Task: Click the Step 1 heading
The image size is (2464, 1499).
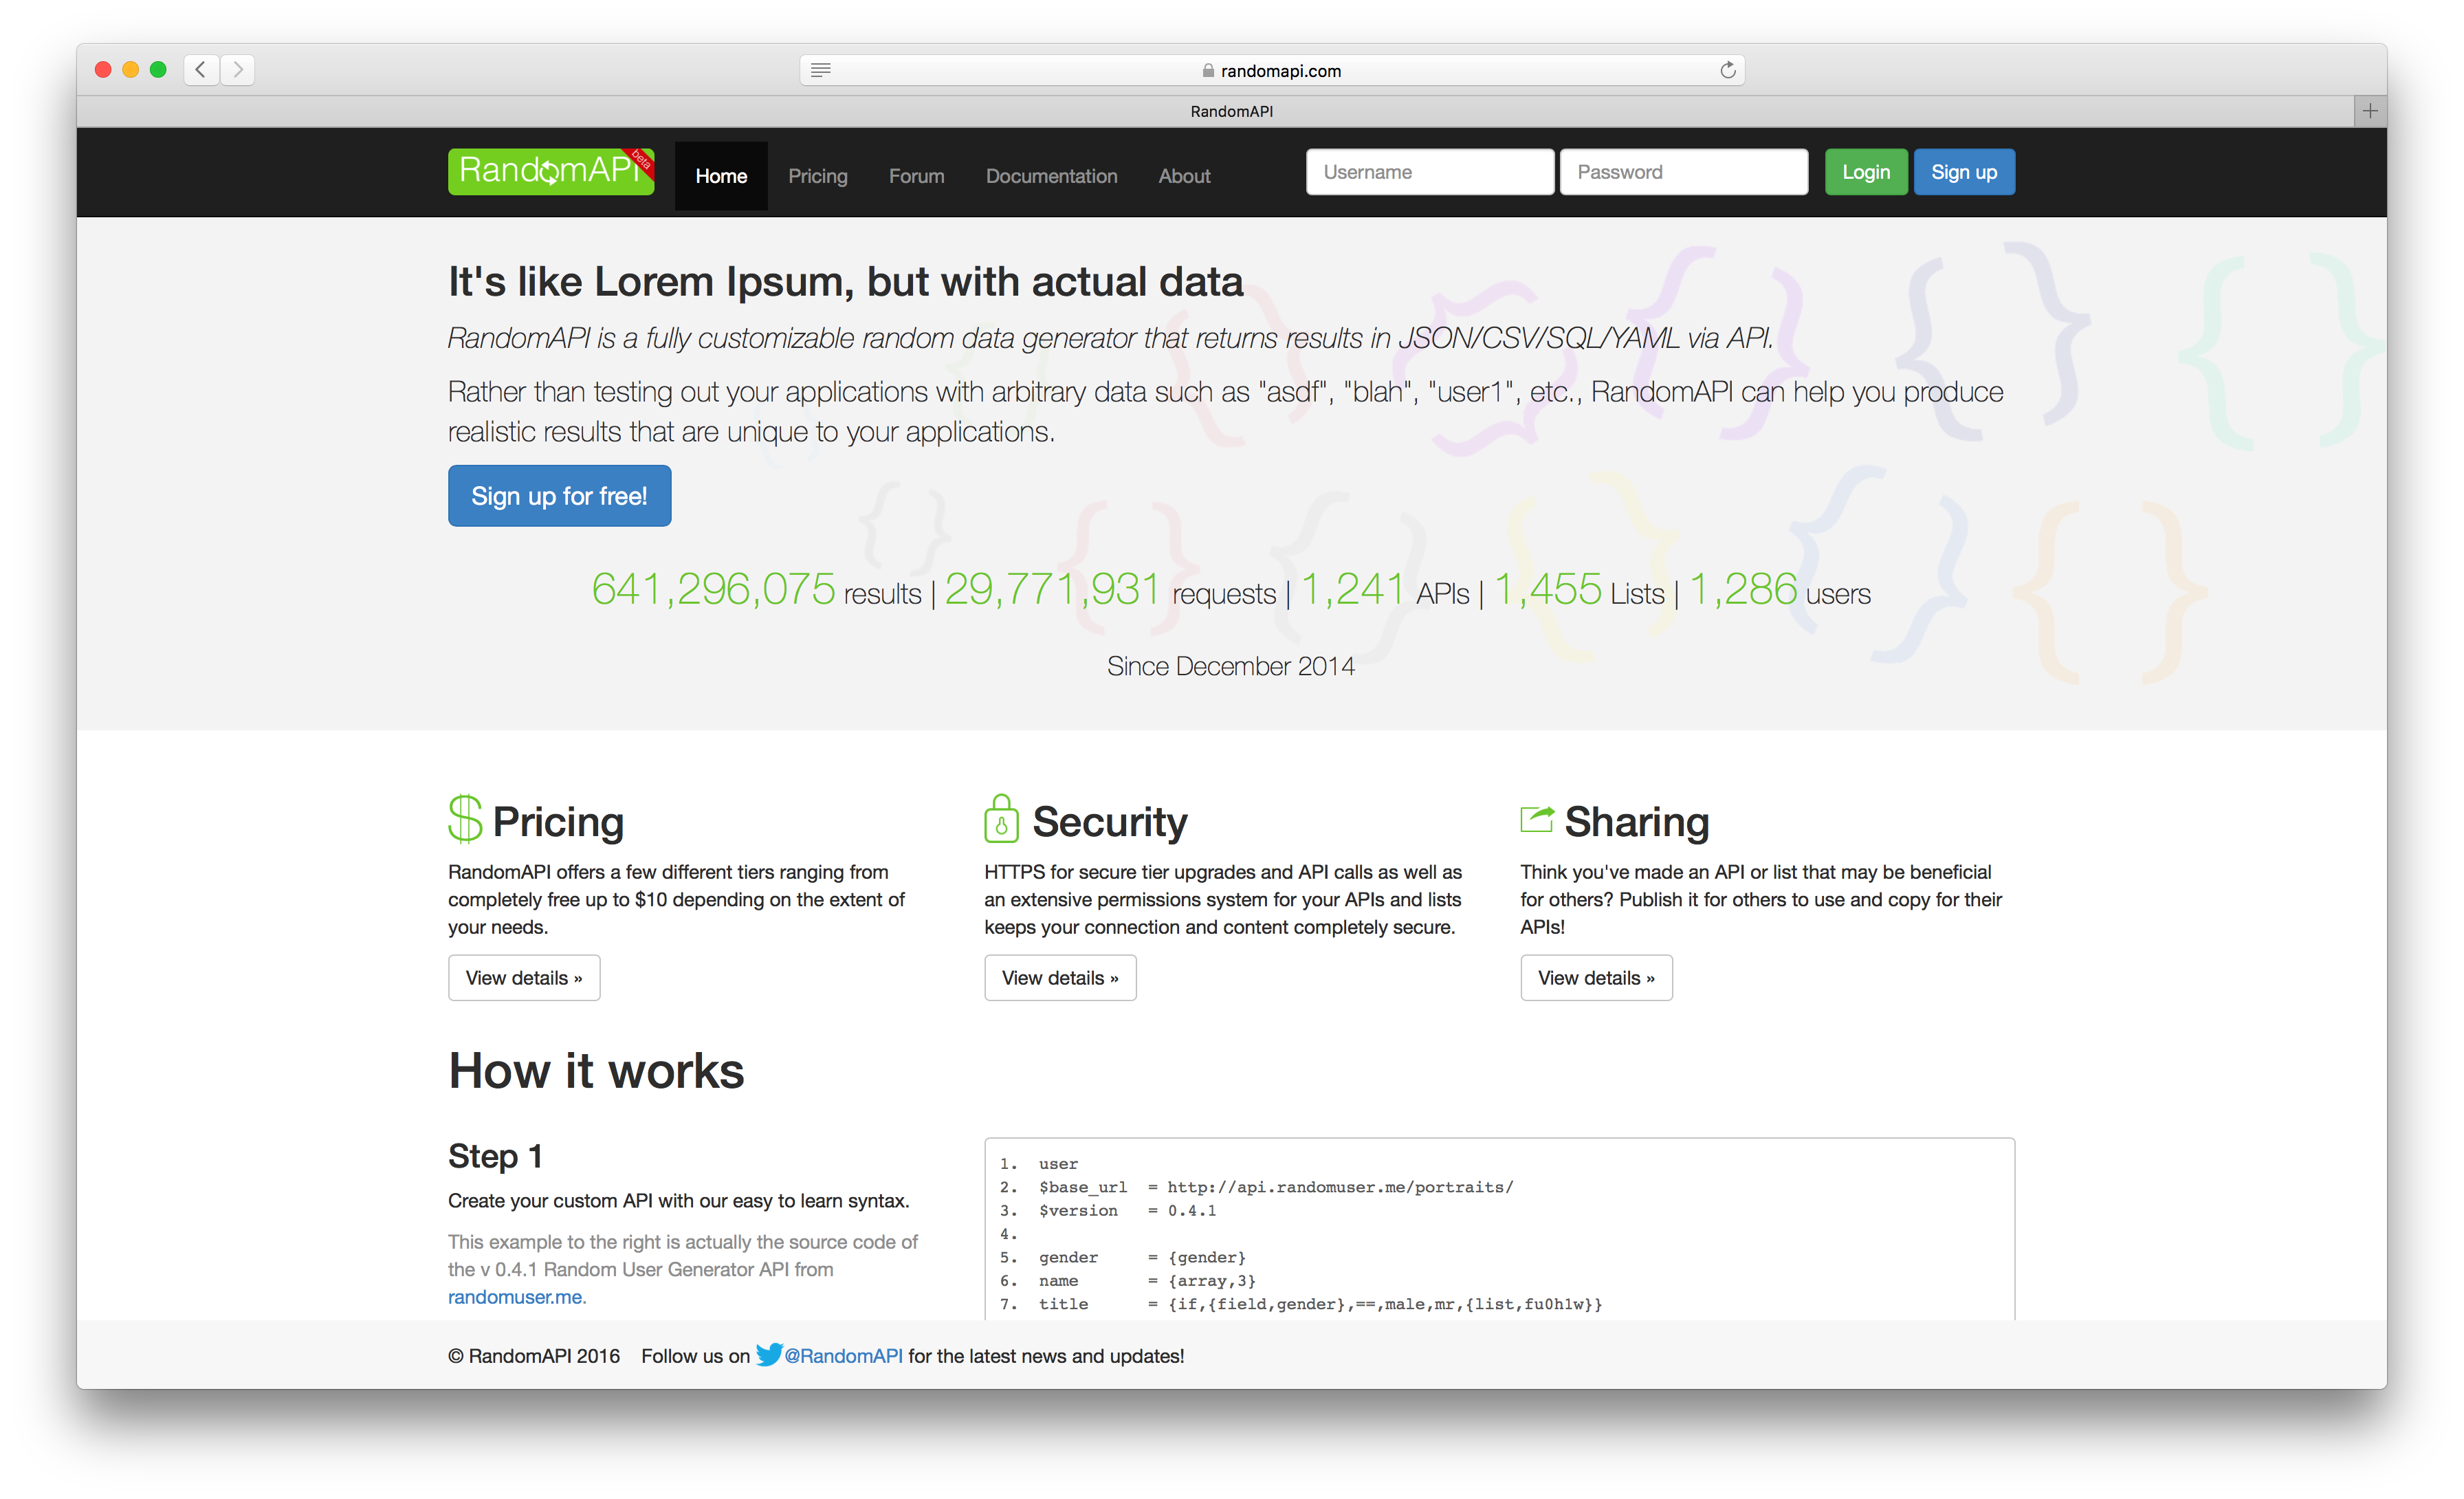Action: (x=495, y=1156)
